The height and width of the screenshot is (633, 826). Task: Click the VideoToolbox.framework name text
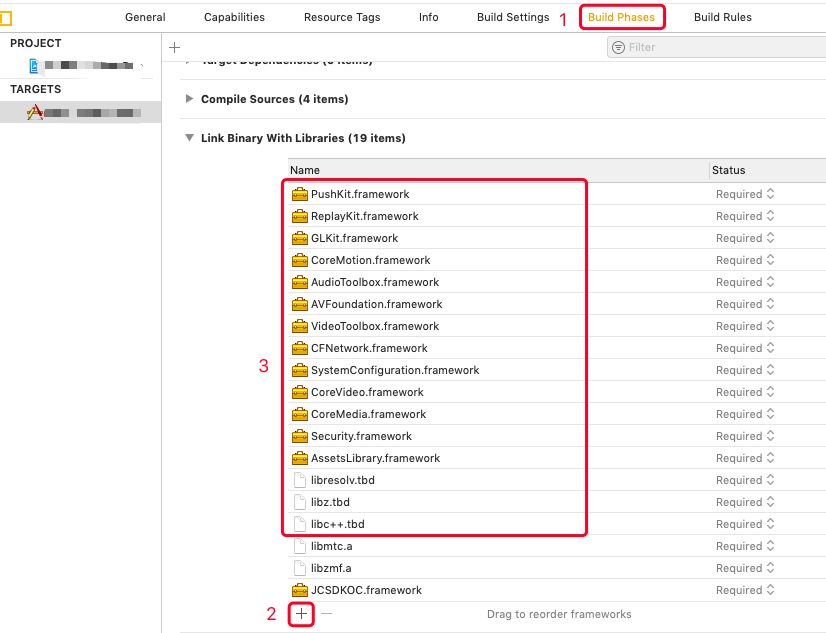(x=375, y=327)
